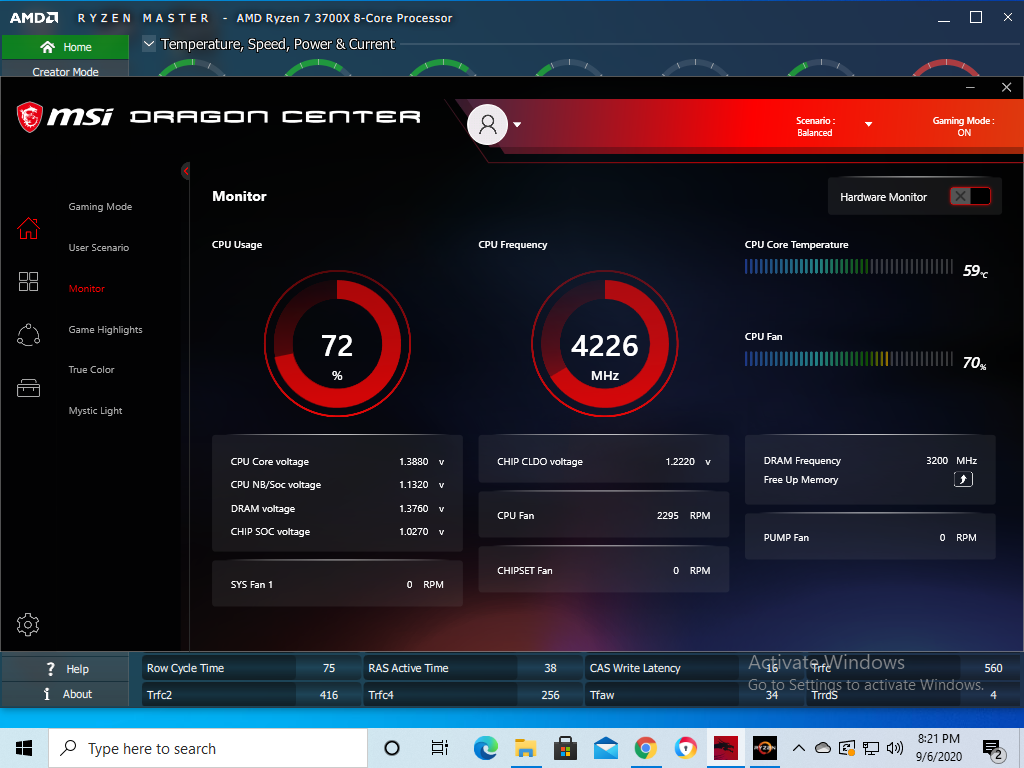
Task: Open Dragon Center settings gear
Action: [28, 625]
